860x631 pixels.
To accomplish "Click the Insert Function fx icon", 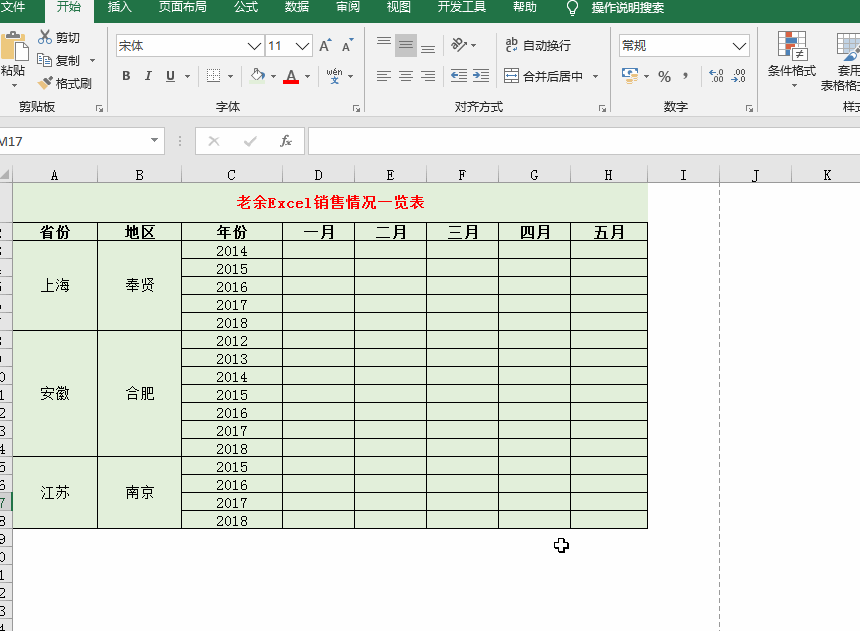I will click(x=286, y=141).
